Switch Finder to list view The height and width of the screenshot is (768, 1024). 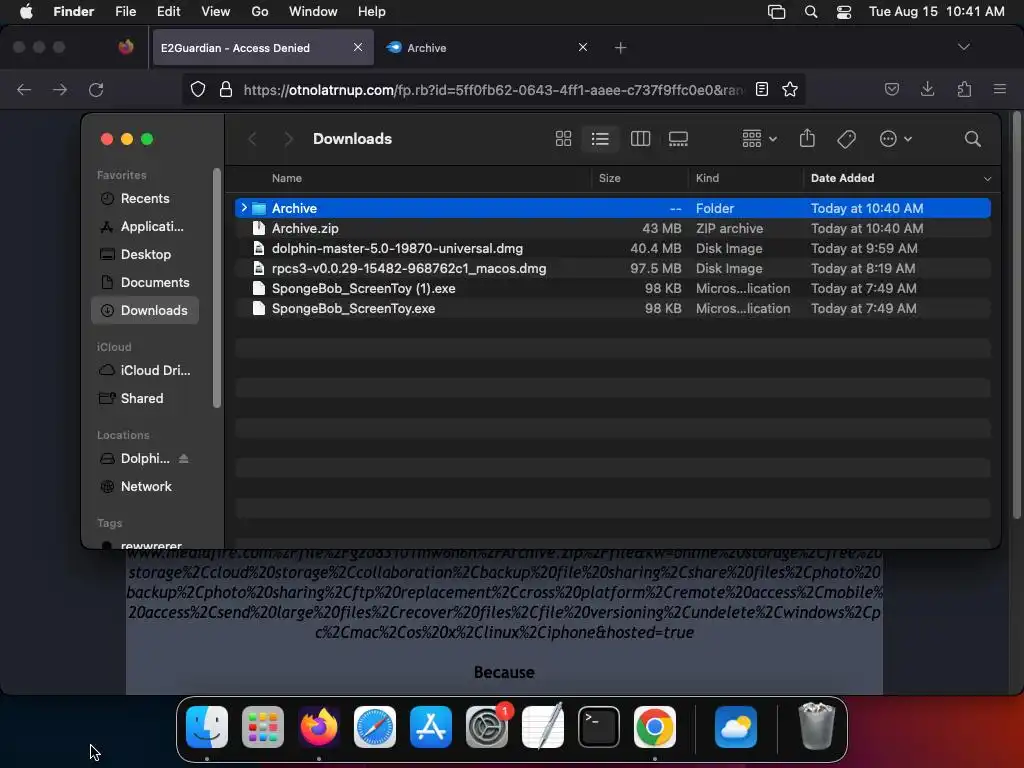[x=600, y=138]
